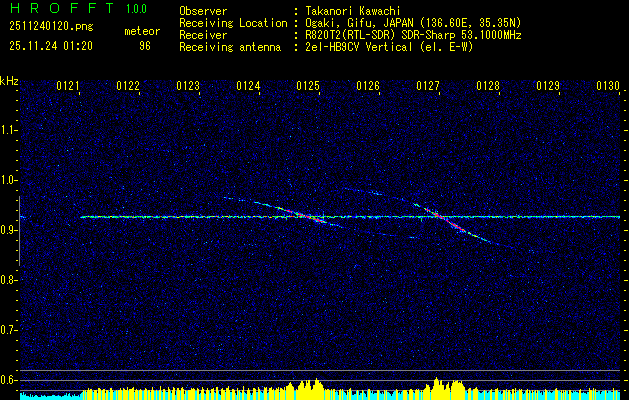Click the meteor count value 96
Image resolution: width=629 pixels, height=400 pixels.
[x=145, y=46]
